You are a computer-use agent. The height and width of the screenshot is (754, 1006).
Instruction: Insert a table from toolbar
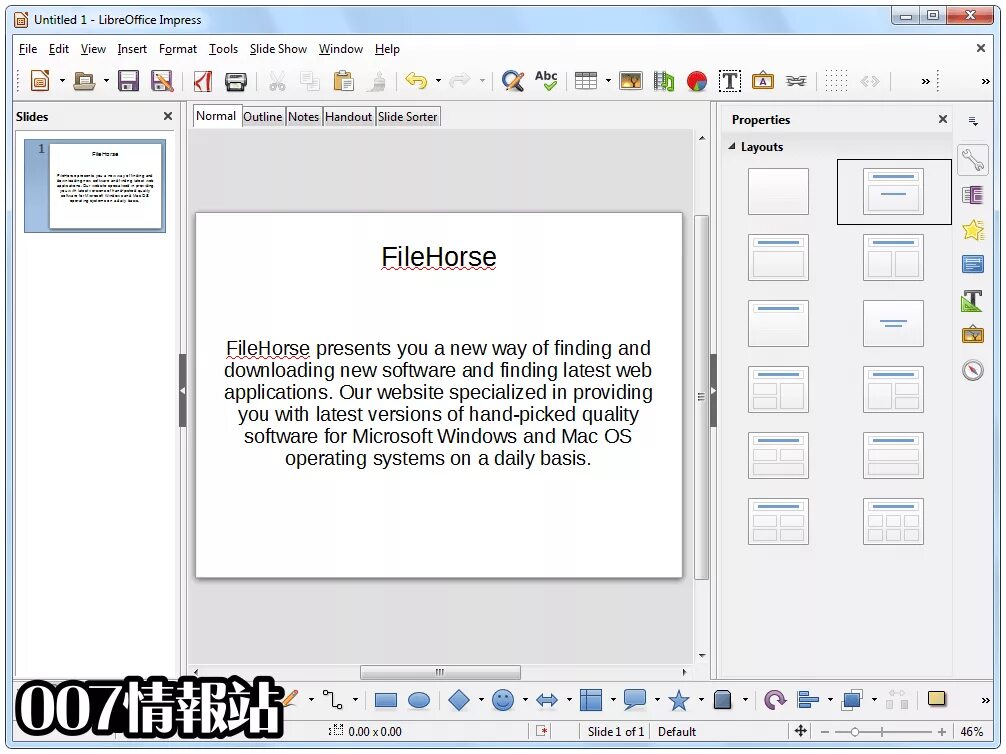(586, 81)
